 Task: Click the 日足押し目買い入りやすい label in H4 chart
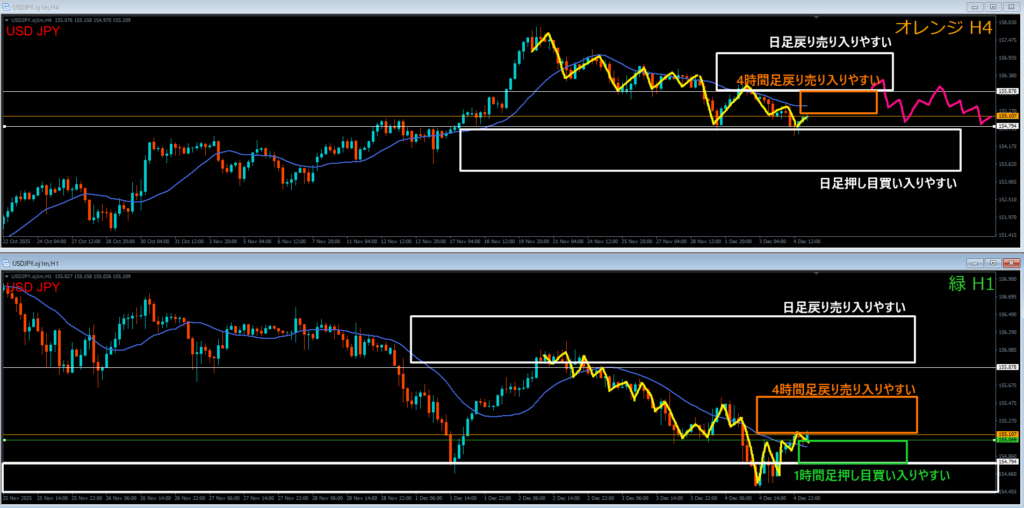click(x=888, y=183)
